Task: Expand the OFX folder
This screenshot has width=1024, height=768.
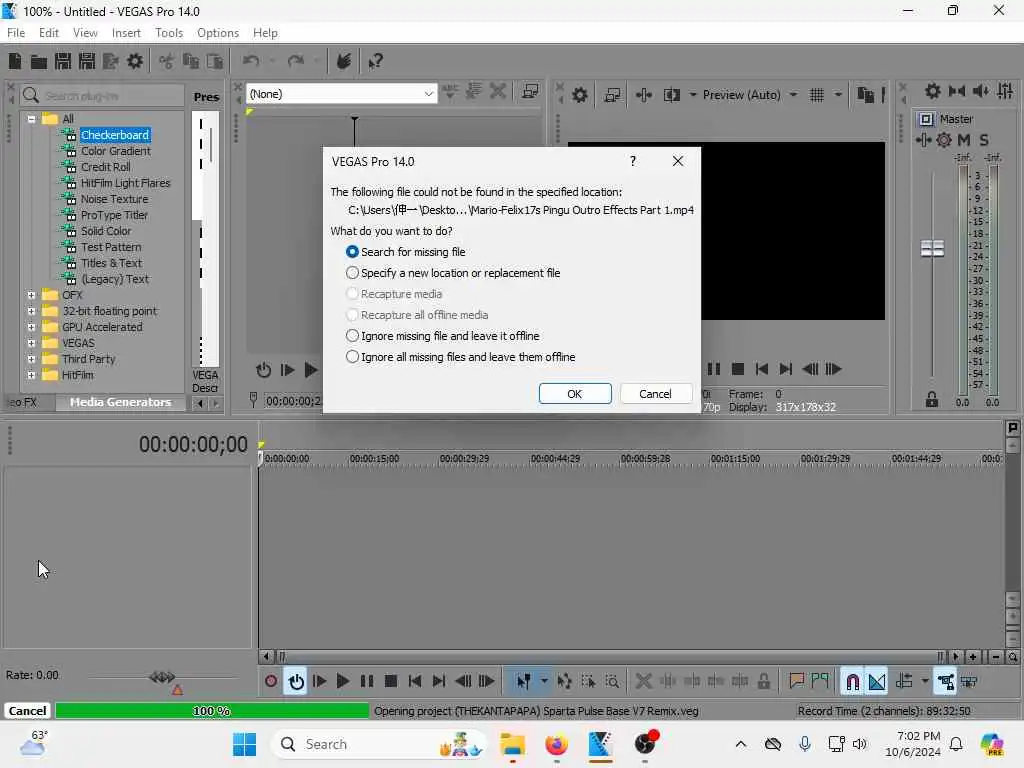Action: click(31, 295)
